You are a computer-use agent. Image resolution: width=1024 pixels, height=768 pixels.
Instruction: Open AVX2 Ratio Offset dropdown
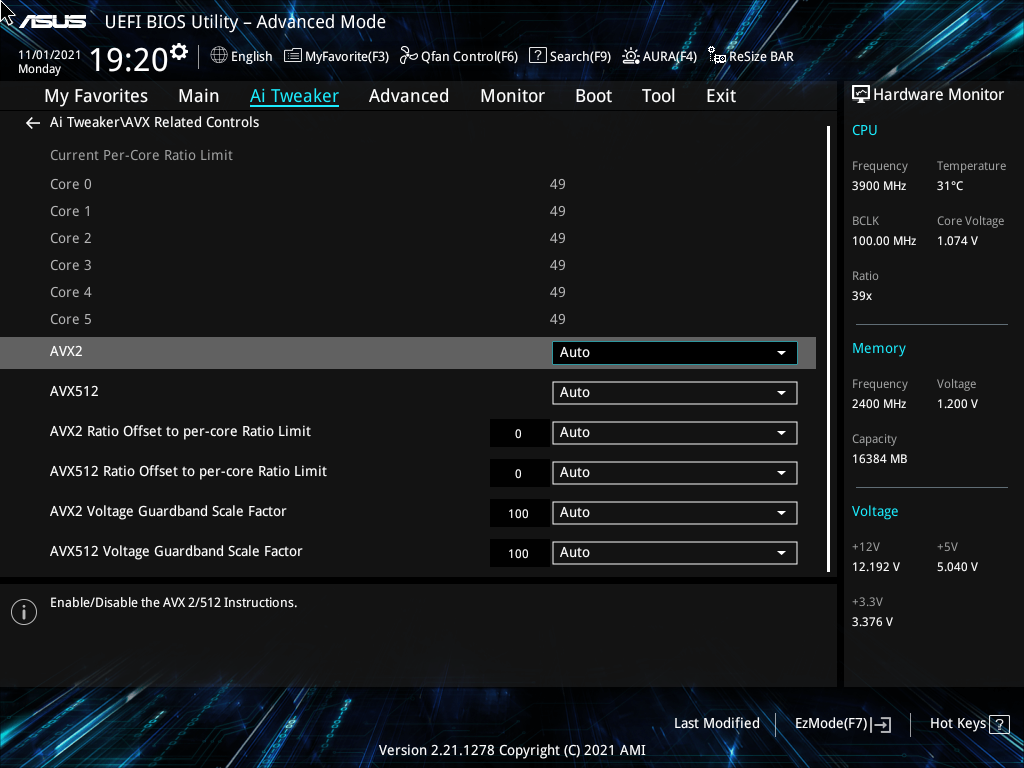(x=675, y=432)
